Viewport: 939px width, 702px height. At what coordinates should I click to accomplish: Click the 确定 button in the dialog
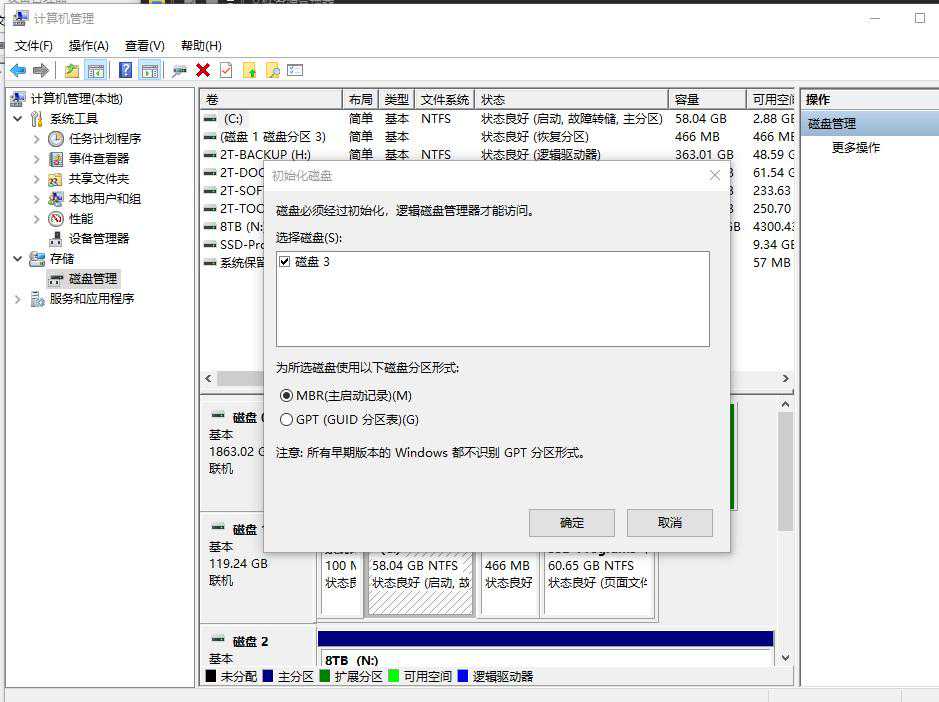tap(571, 523)
